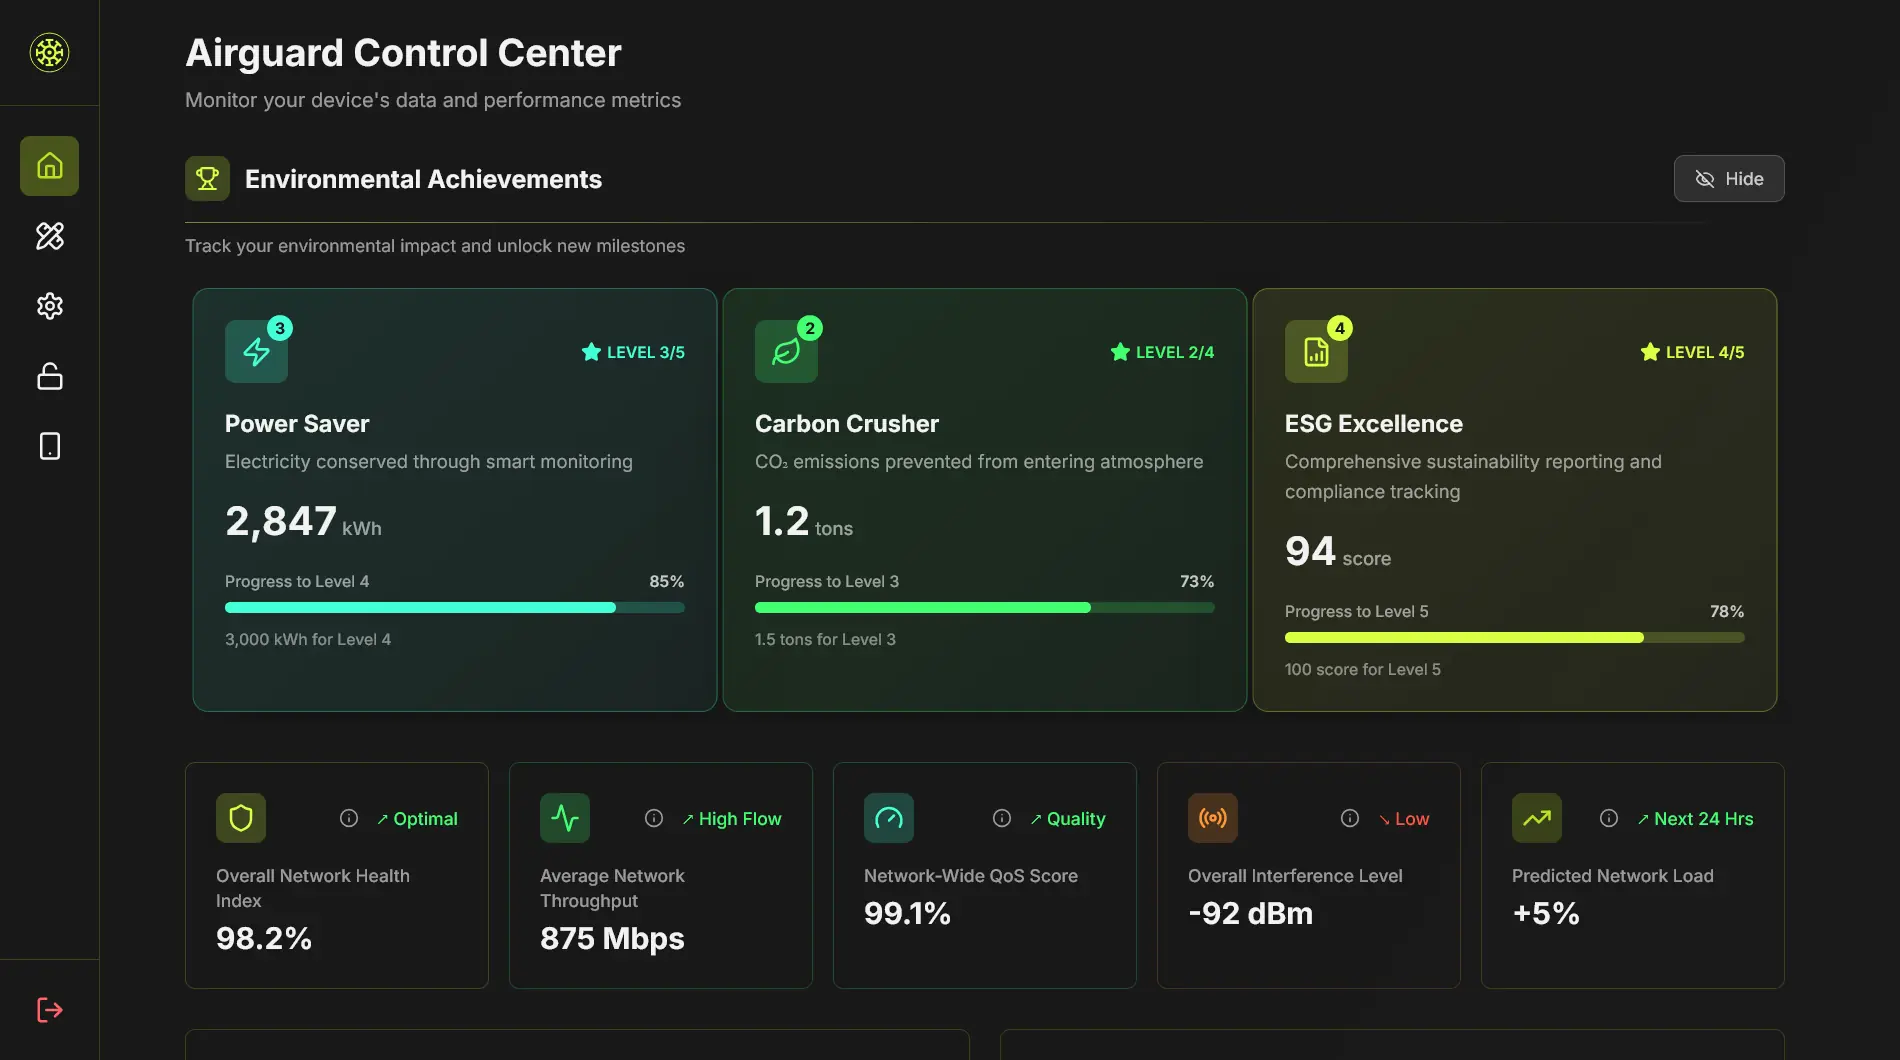Click the info icon on Overall Network Health Index
1900x1060 pixels.
click(x=348, y=817)
